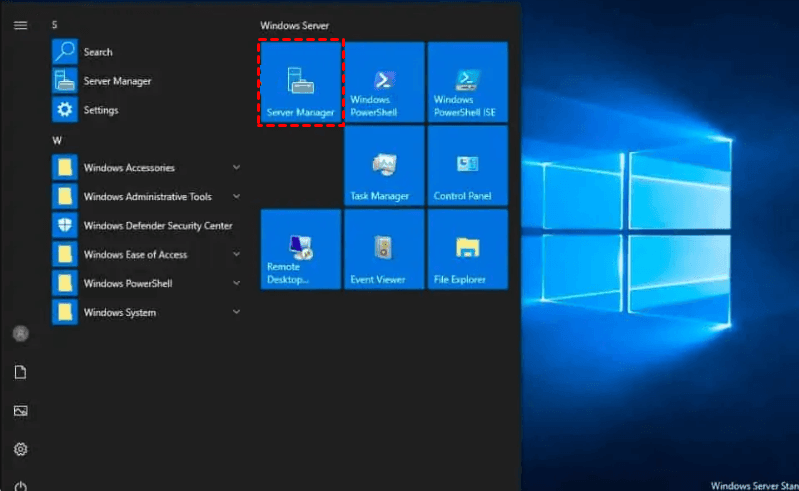The width and height of the screenshot is (799, 491).
Task: Expand the Windows Accessories chevron
Action: [236, 167]
